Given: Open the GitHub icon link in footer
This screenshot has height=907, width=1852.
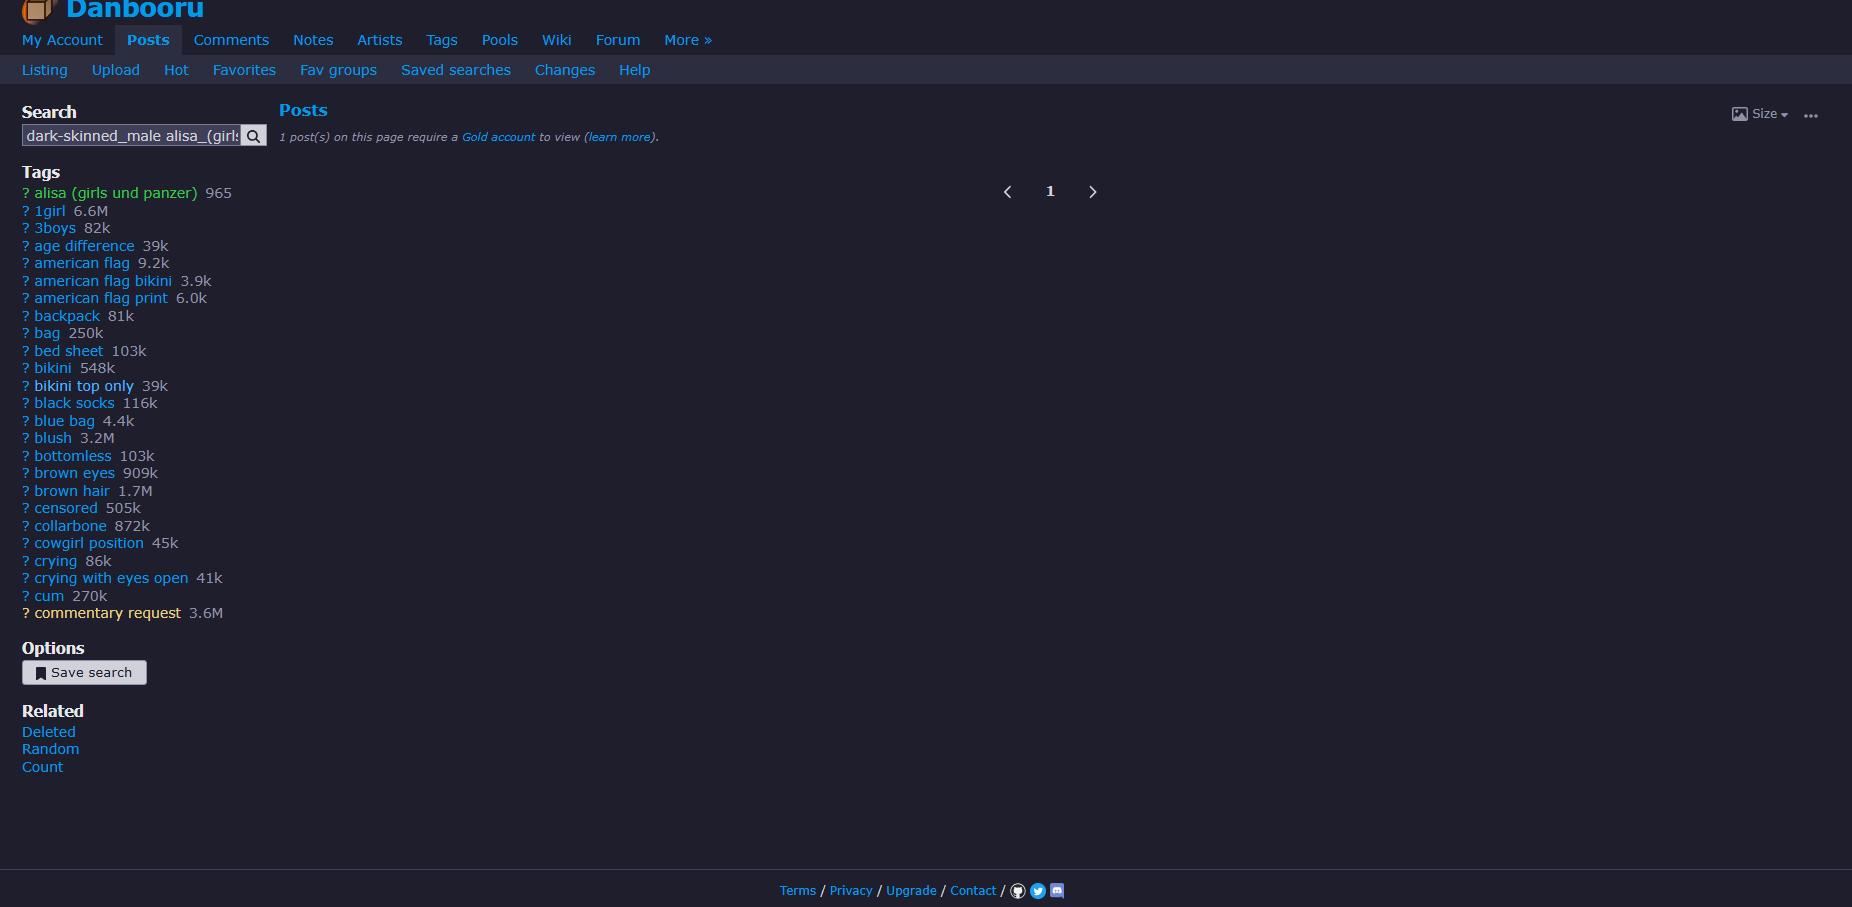Looking at the screenshot, I should (x=1018, y=891).
